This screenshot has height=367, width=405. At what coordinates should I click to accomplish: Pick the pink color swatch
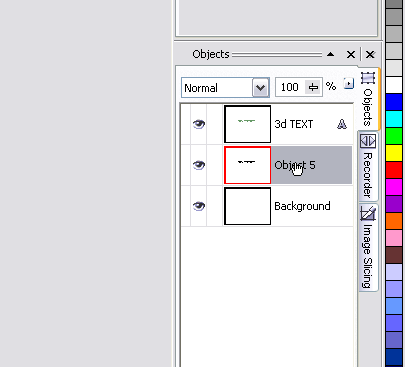tap(394, 238)
